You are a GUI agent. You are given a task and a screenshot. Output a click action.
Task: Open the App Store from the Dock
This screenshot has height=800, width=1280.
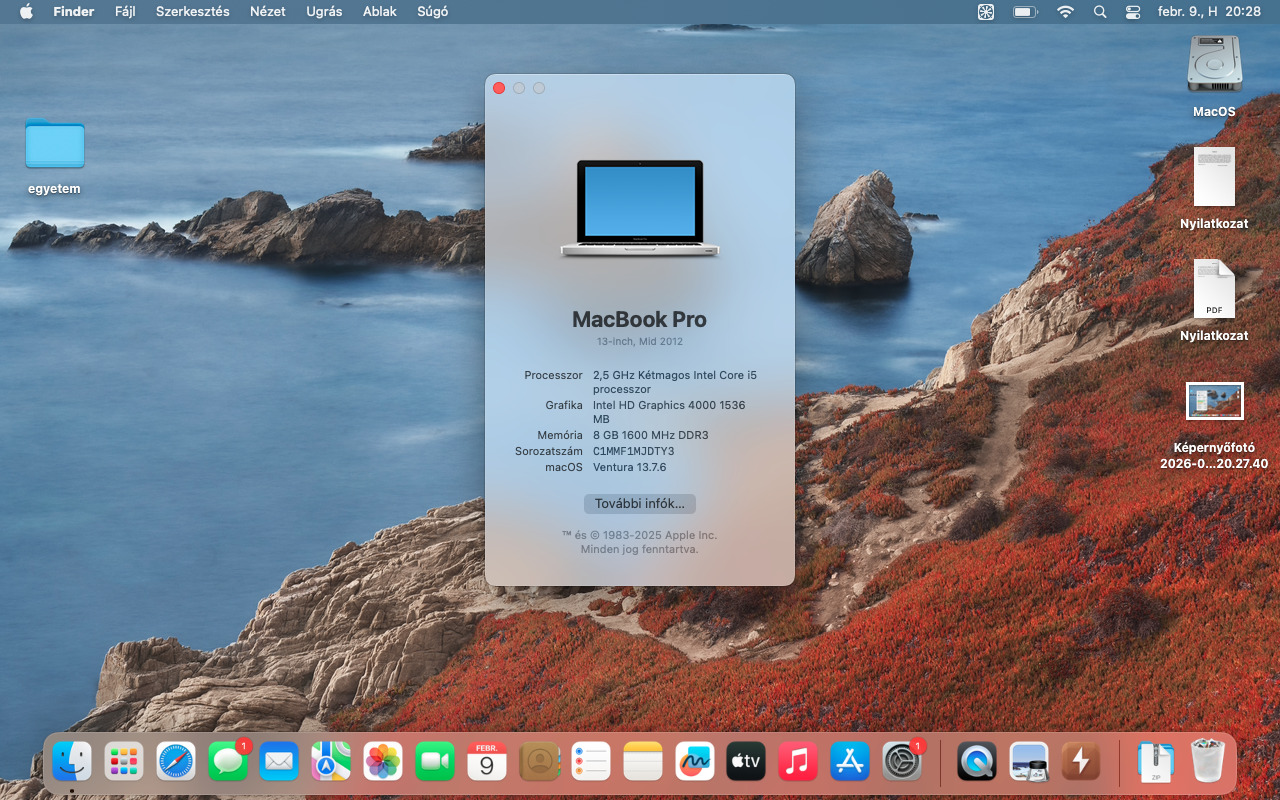click(x=850, y=762)
